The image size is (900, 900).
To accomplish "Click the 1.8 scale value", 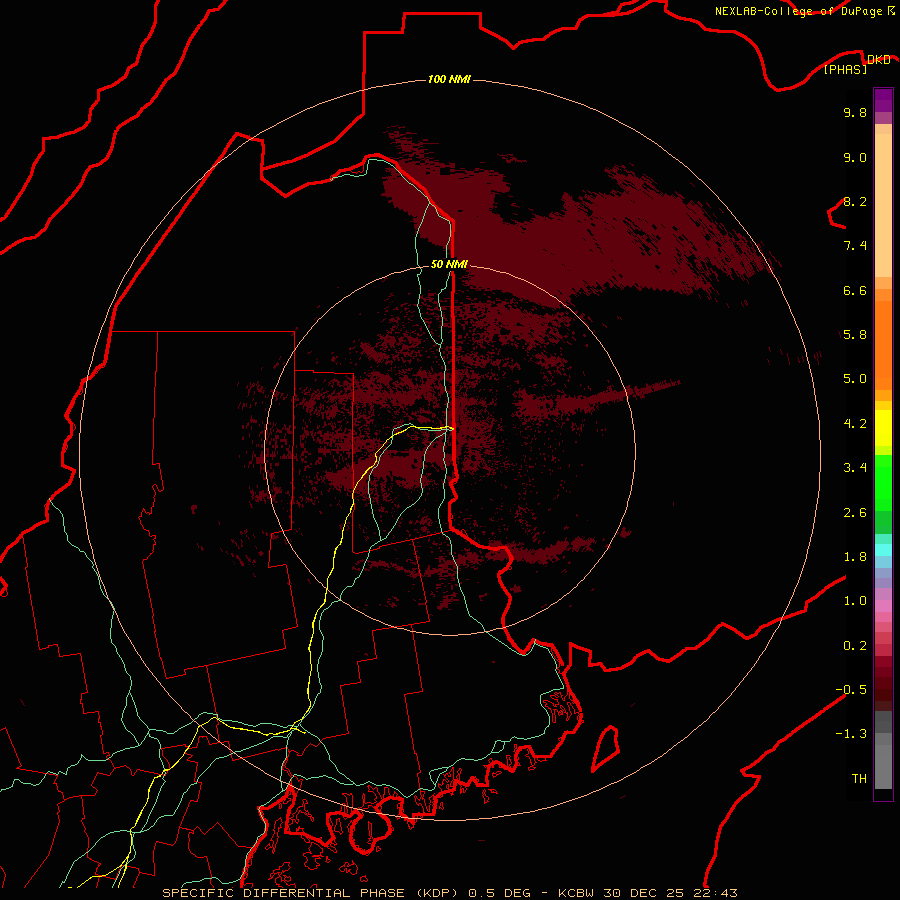I will coord(855,557).
